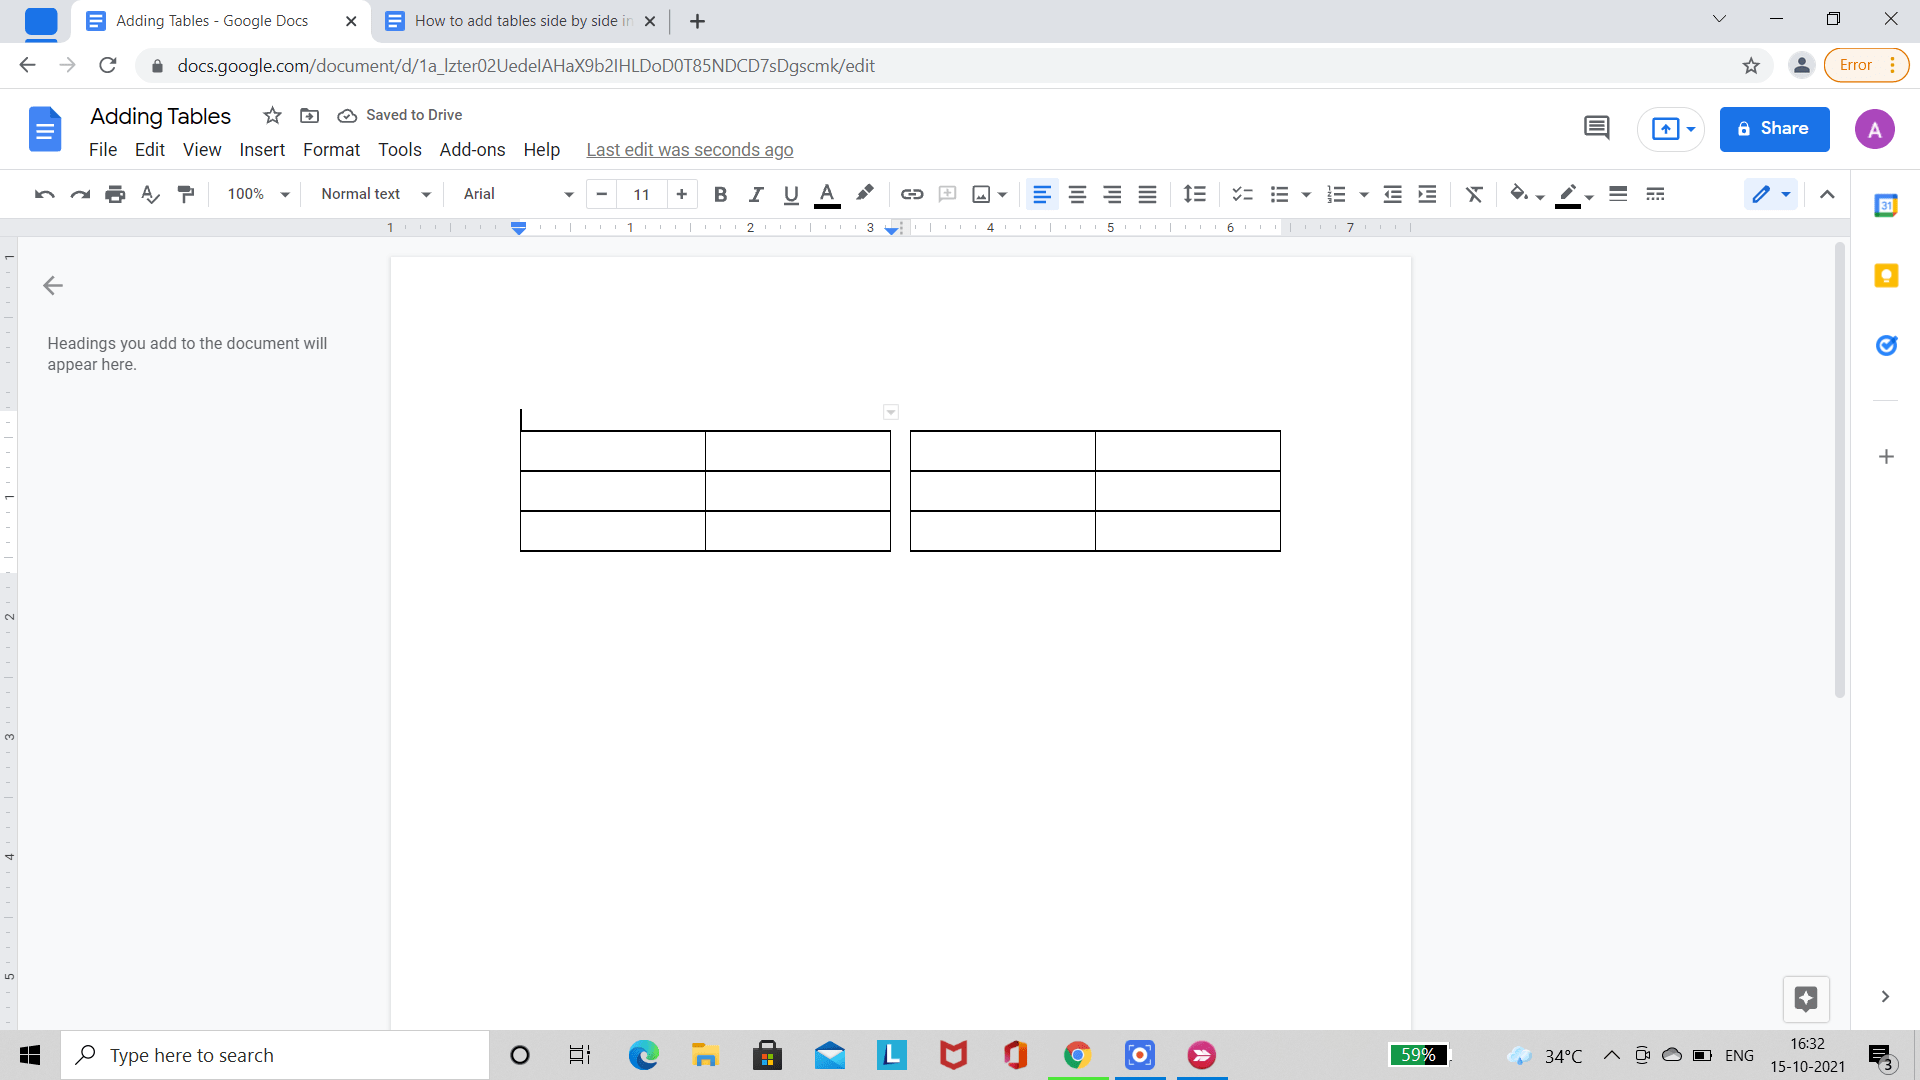
Task: Toggle Bold formatting
Action: pyautogui.click(x=720, y=194)
